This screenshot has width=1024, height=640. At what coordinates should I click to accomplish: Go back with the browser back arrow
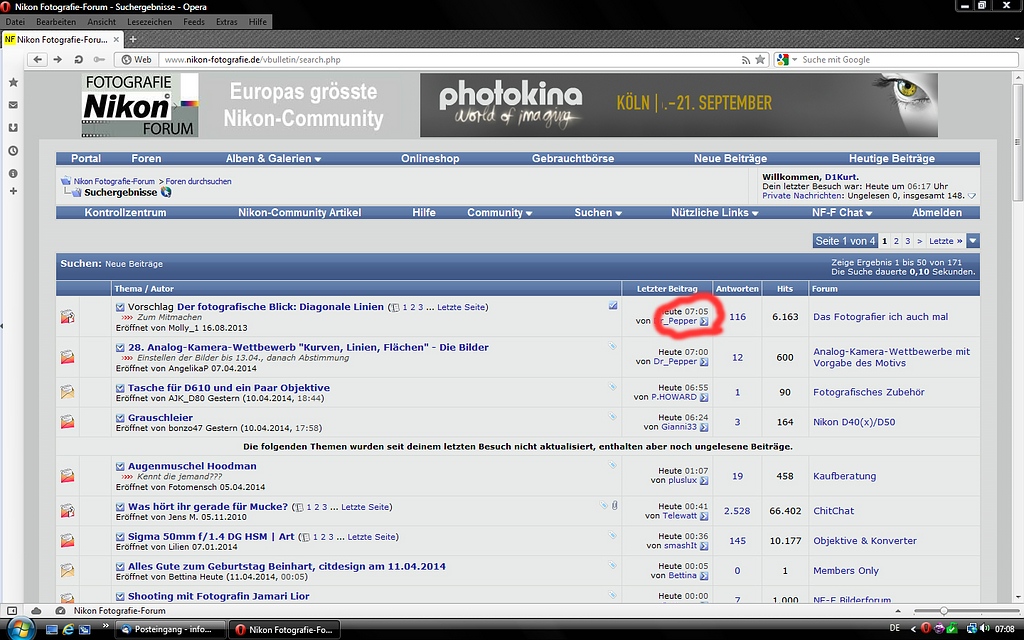click(38, 59)
